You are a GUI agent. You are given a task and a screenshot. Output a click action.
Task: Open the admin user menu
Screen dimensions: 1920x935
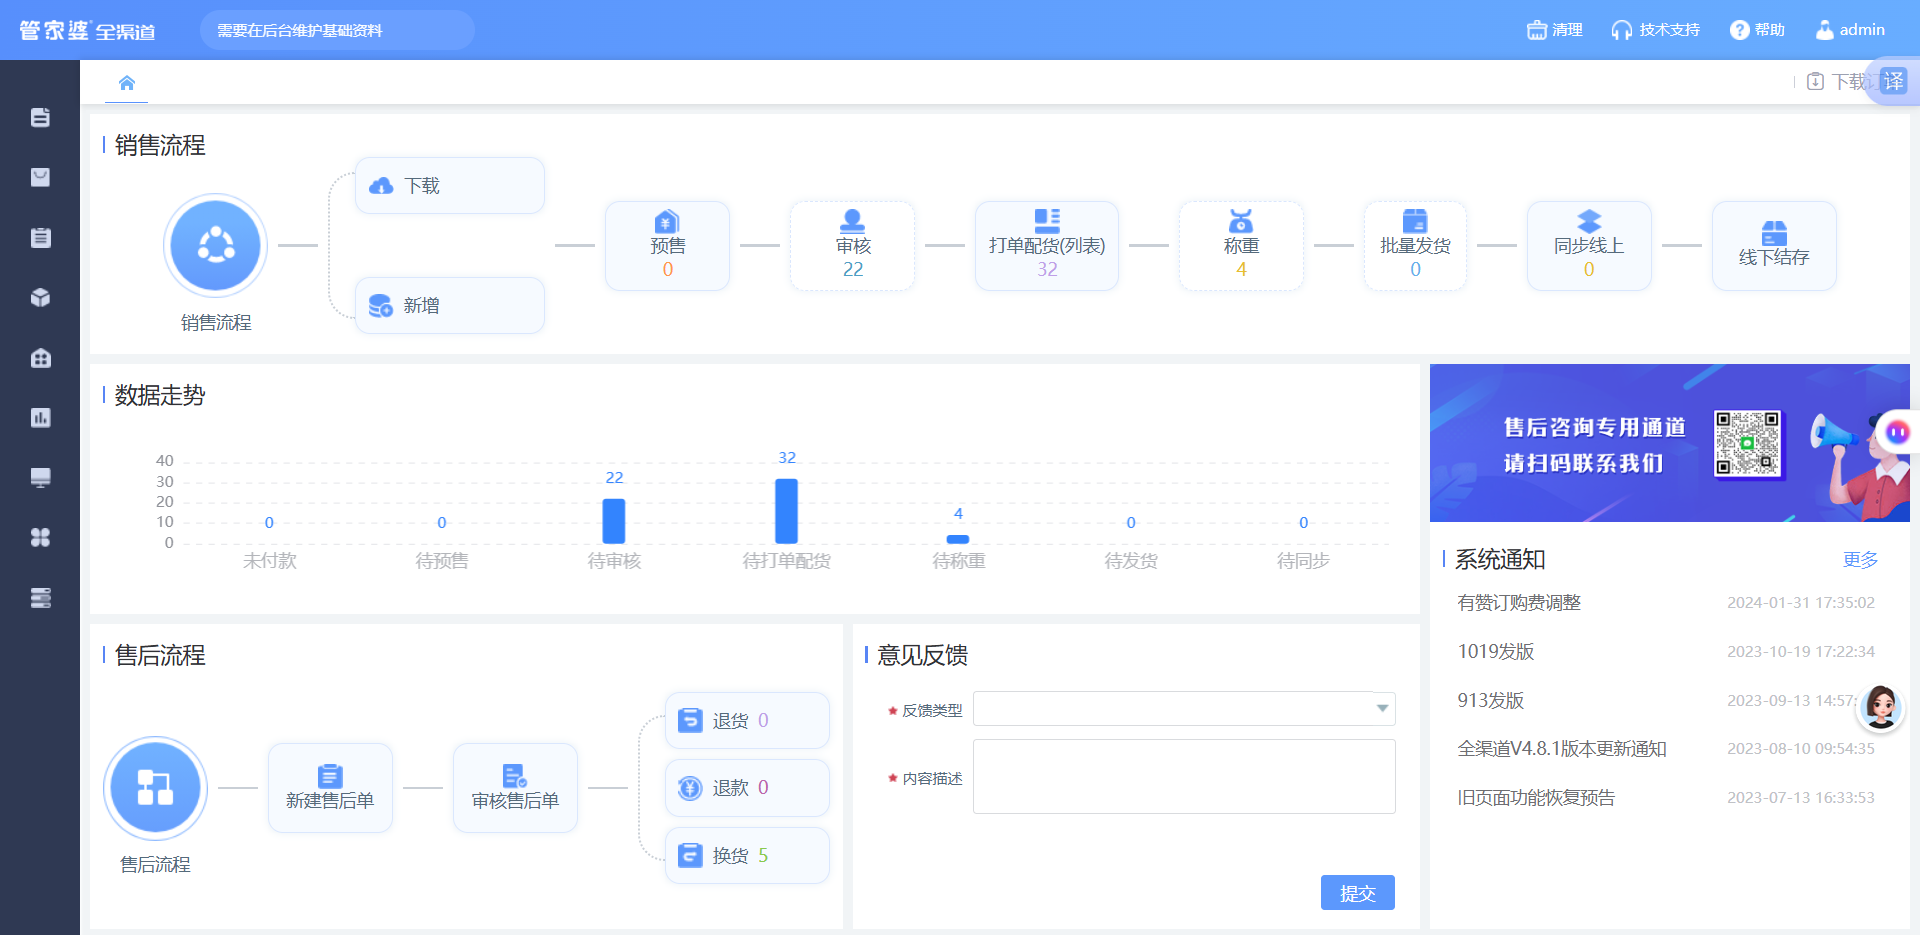(x=1850, y=30)
